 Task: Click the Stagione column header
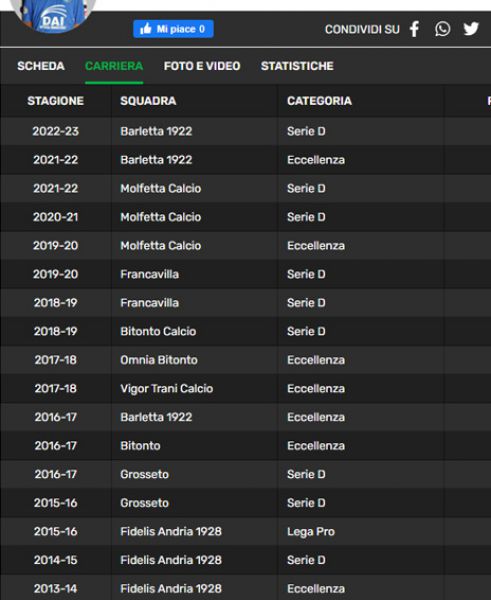pyautogui.click(x=55, y=101)
